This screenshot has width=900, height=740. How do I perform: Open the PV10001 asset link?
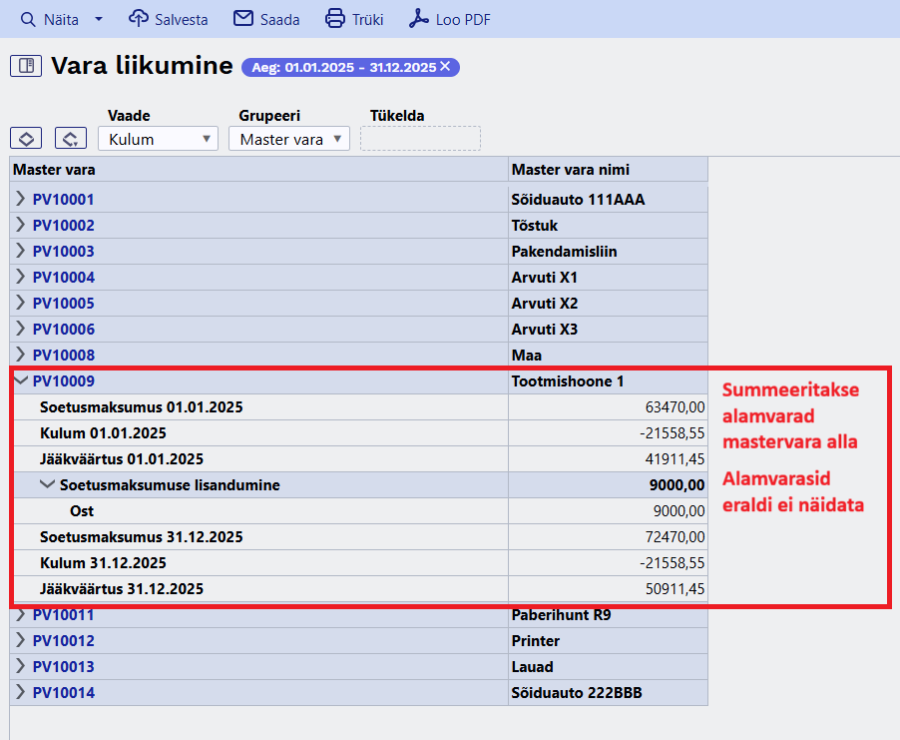[x=64, y=200]
